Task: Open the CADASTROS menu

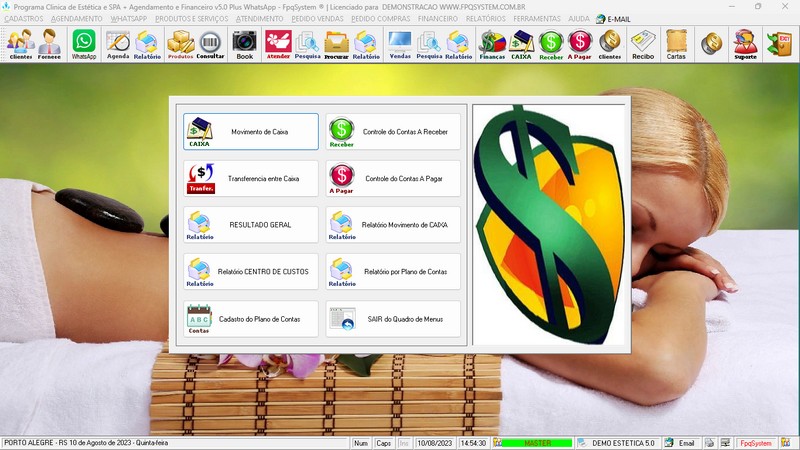Action: click(x=24, y=18)
